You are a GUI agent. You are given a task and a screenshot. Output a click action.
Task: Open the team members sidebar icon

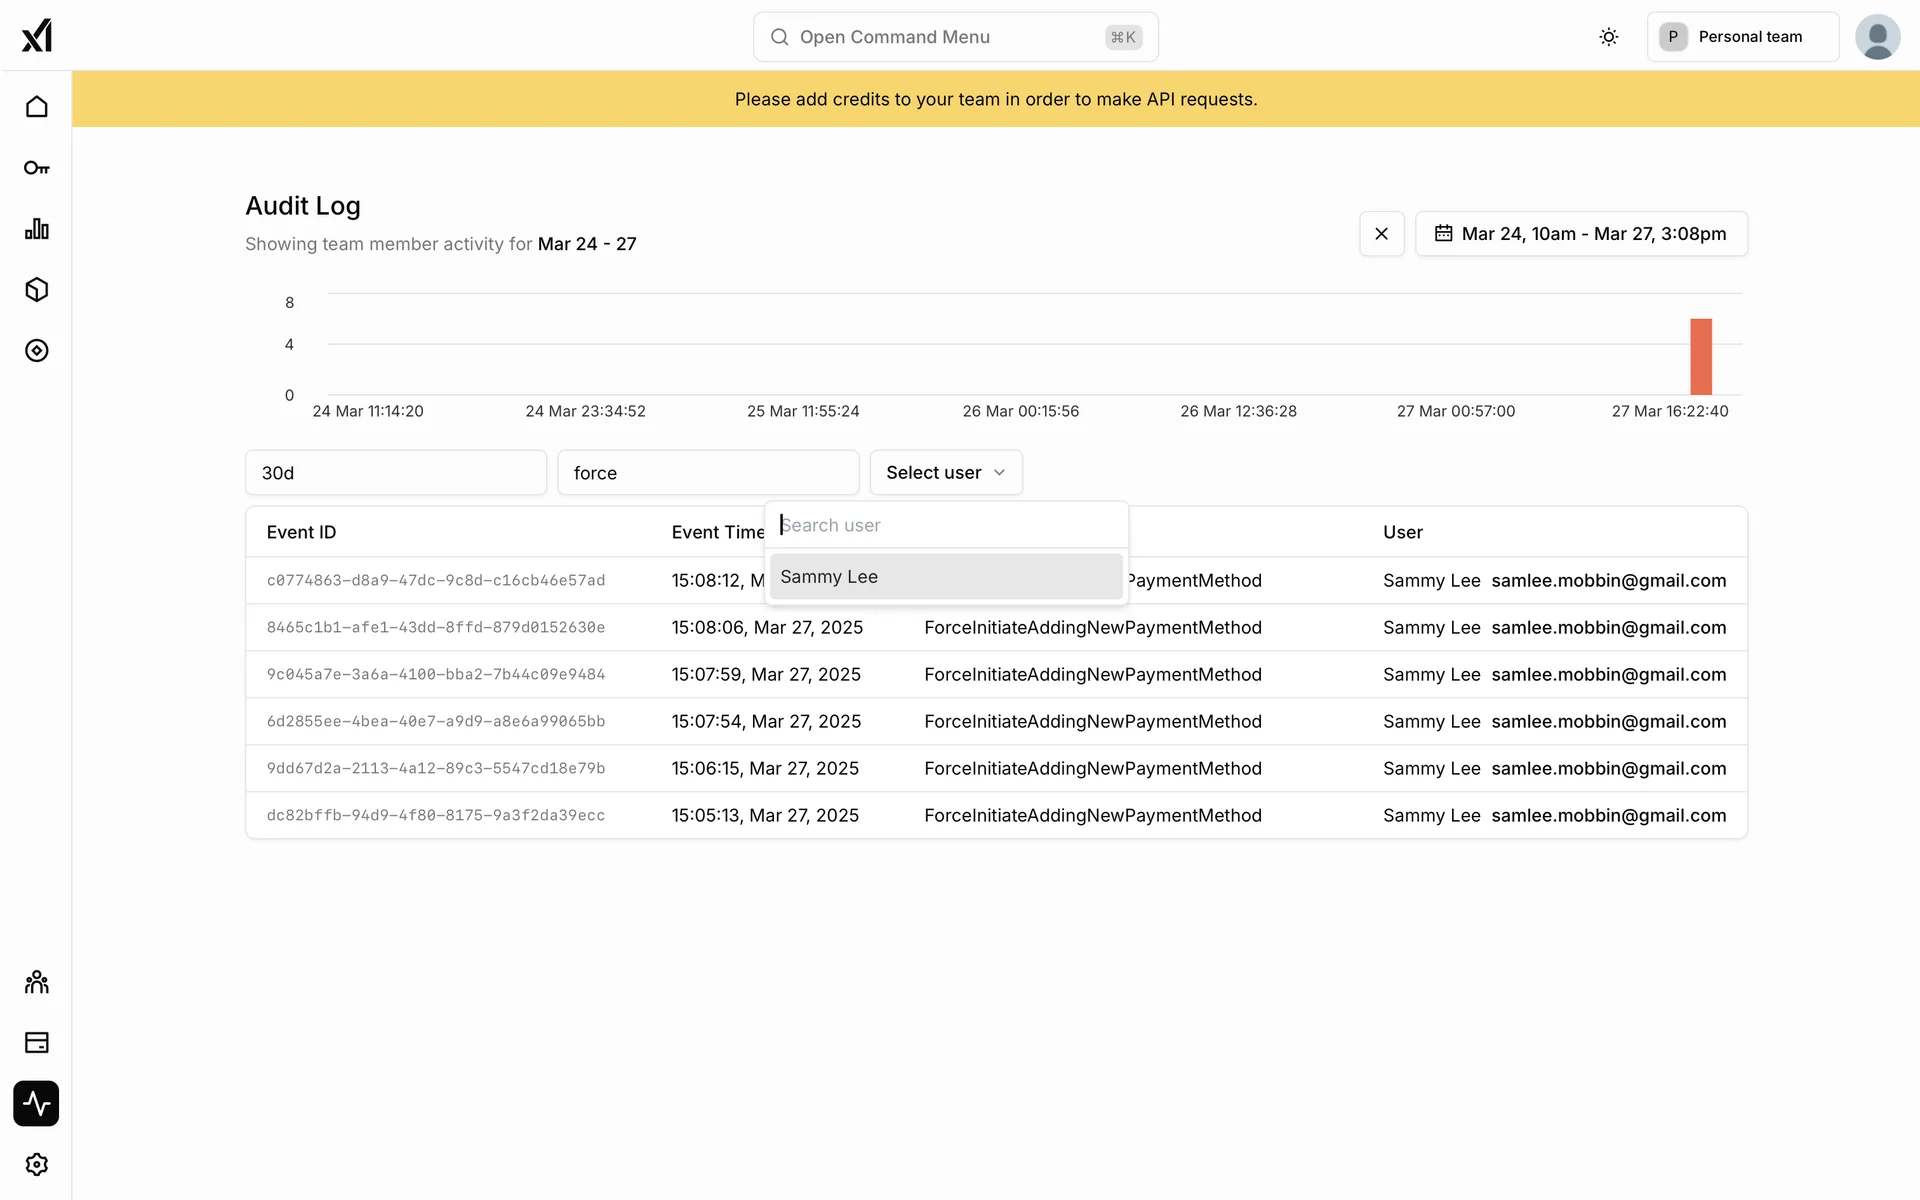[x=37, y=982]
